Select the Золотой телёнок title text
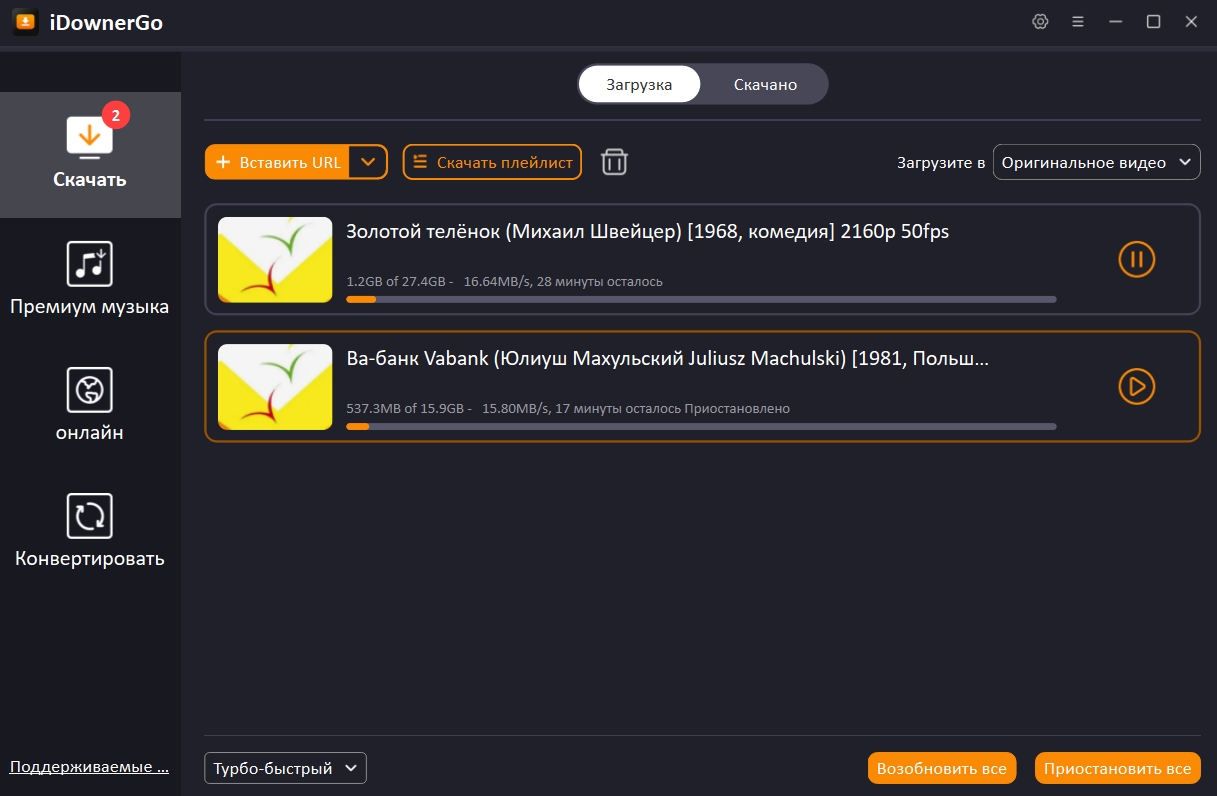The image size is (1217, 796). 647,232
